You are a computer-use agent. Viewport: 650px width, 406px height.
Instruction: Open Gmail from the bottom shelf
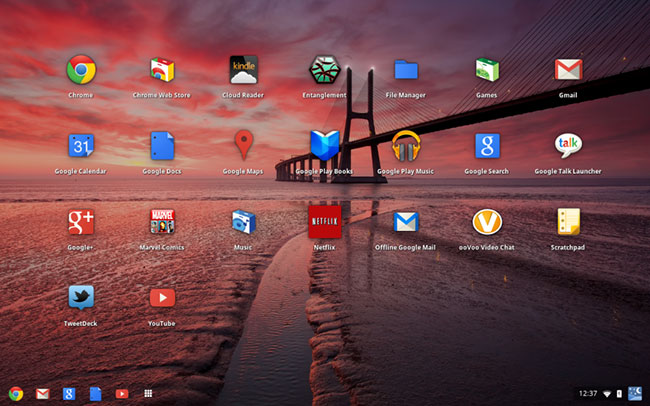click(42, 394)
